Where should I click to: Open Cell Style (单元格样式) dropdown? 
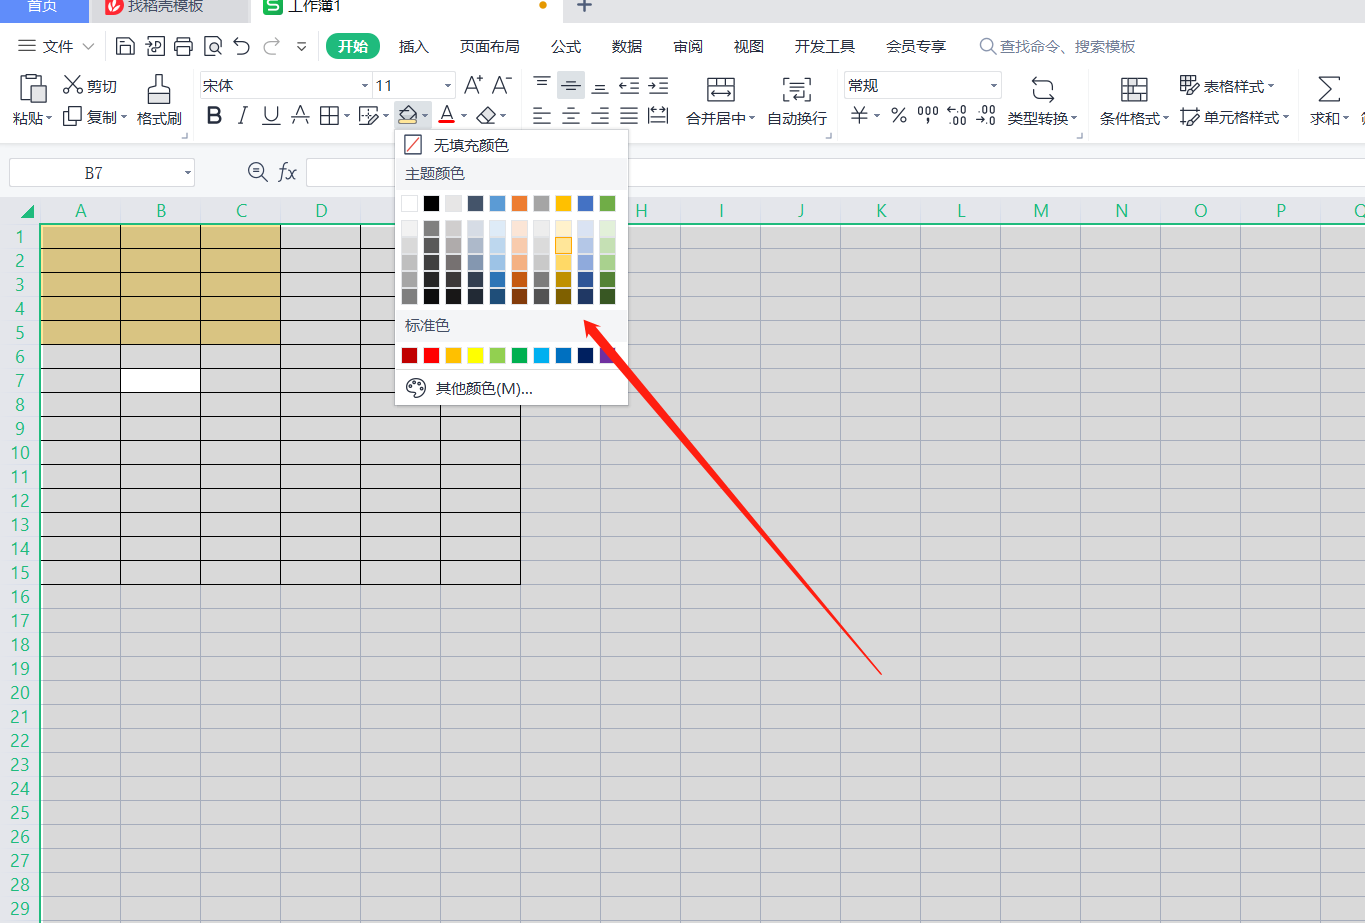click(1235, 117)
